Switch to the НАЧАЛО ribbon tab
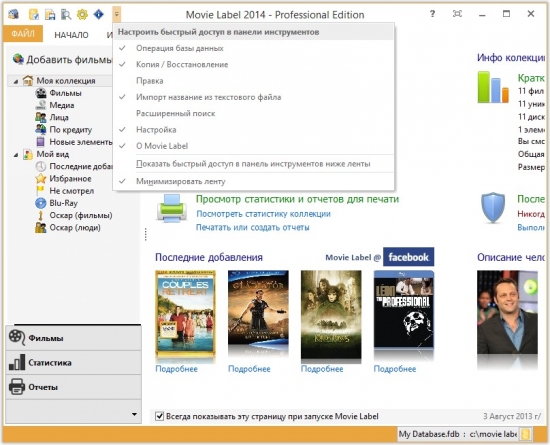This screenshot has width=550, height=445. tap(71, 35)
